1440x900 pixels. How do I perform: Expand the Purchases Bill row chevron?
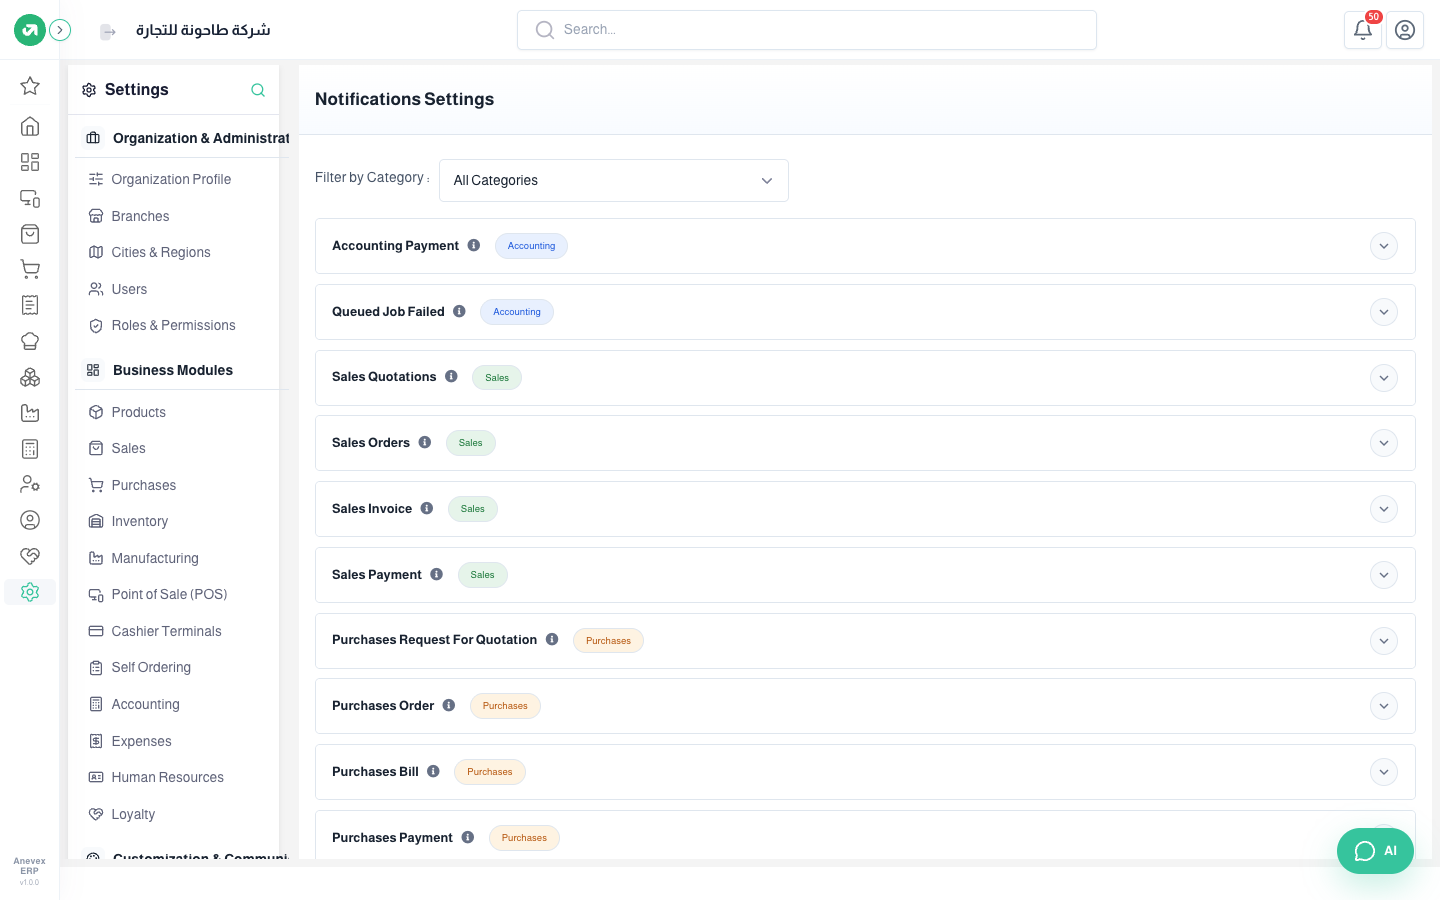click(1384, 772)
